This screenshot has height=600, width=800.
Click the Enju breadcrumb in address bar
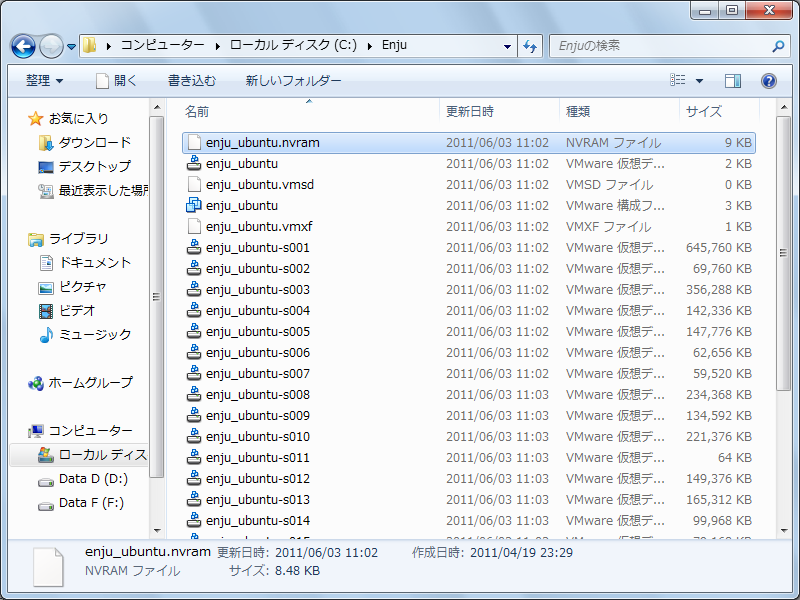click(394, 45)
